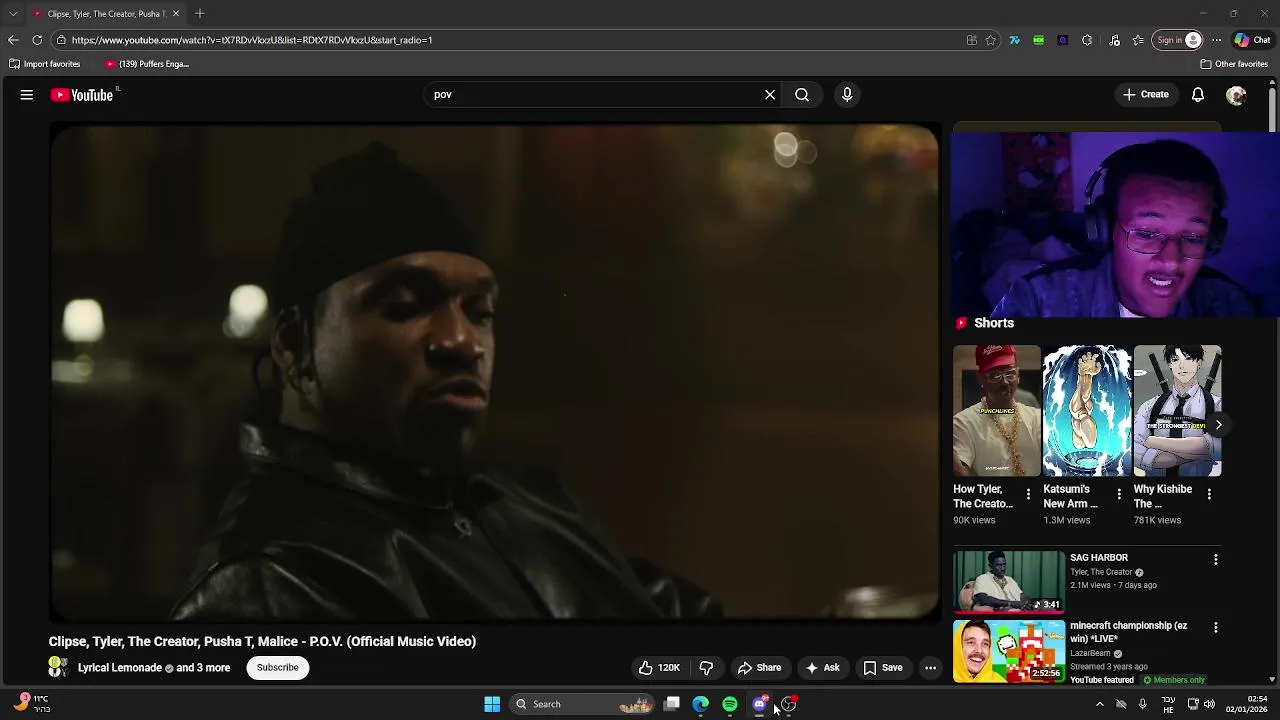Click the video player to pause

[495, 372]
